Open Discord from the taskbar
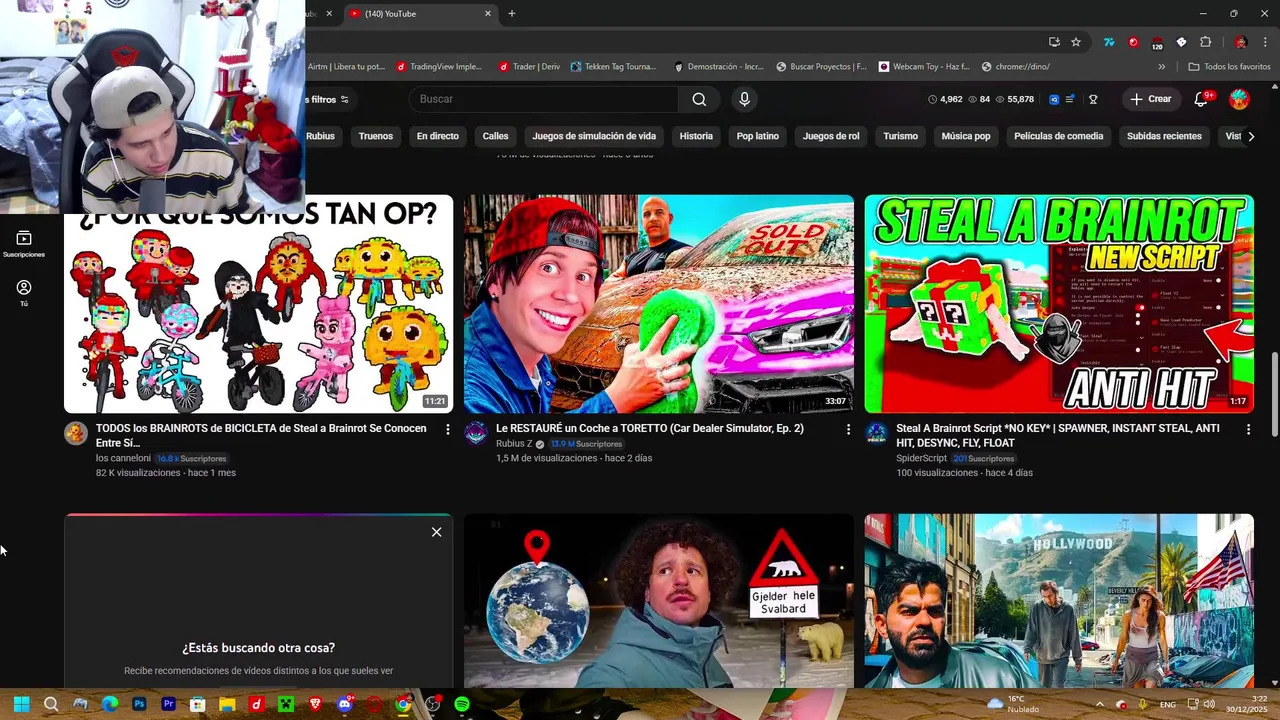Screen dimensions: 1280x720 pos(345,704)
